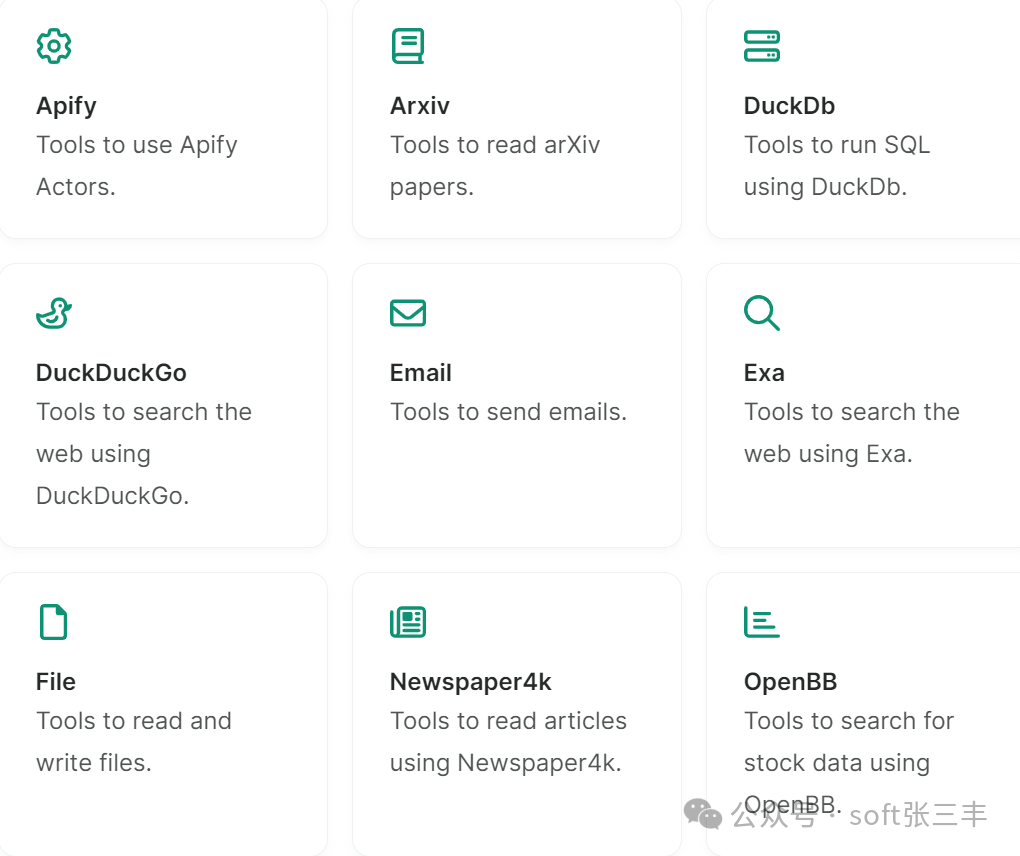Screen dimensions: 1020x856
Task: Open the OpenBB card title
Action: pyautogui.click(x=790, y=682)
